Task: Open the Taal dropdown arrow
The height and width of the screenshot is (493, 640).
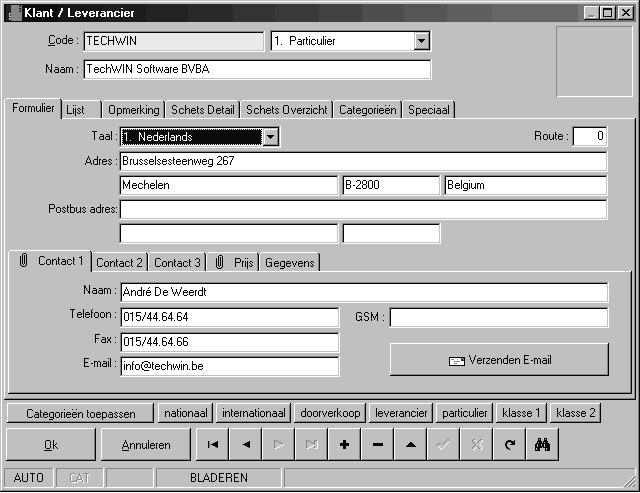Action: 271,137
